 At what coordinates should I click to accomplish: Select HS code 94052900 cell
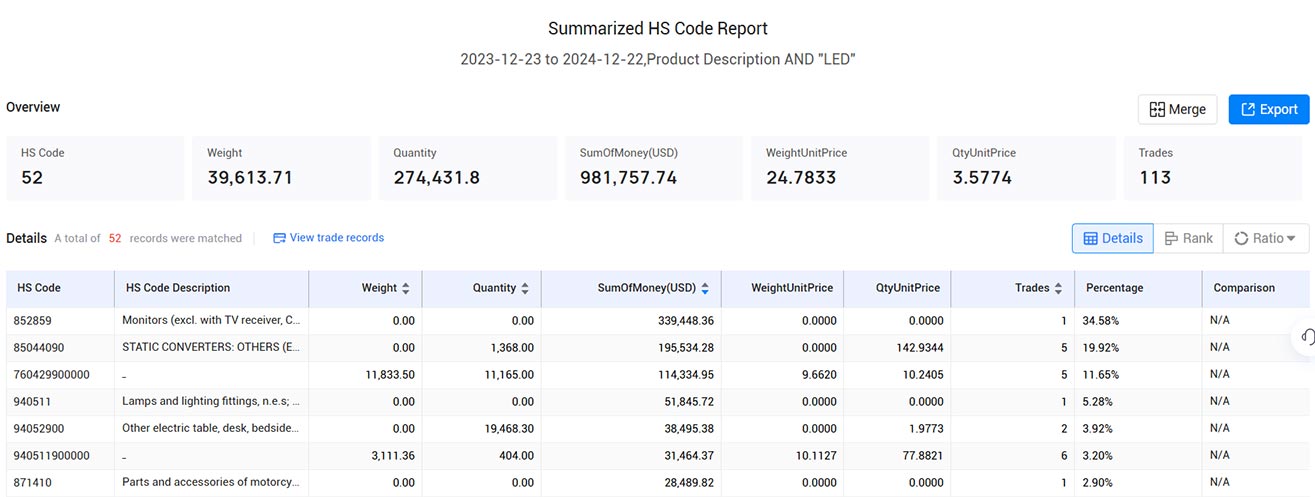point(38,429)
